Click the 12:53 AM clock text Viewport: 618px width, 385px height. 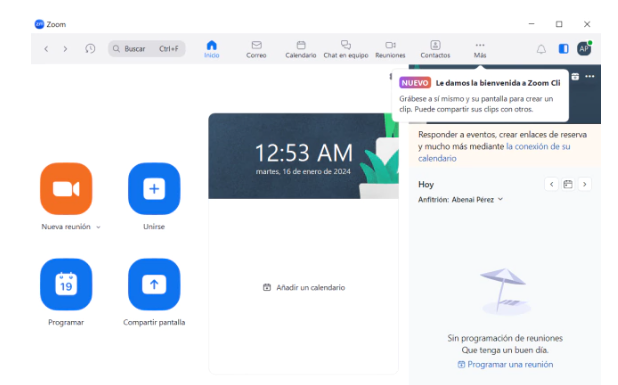304,153
